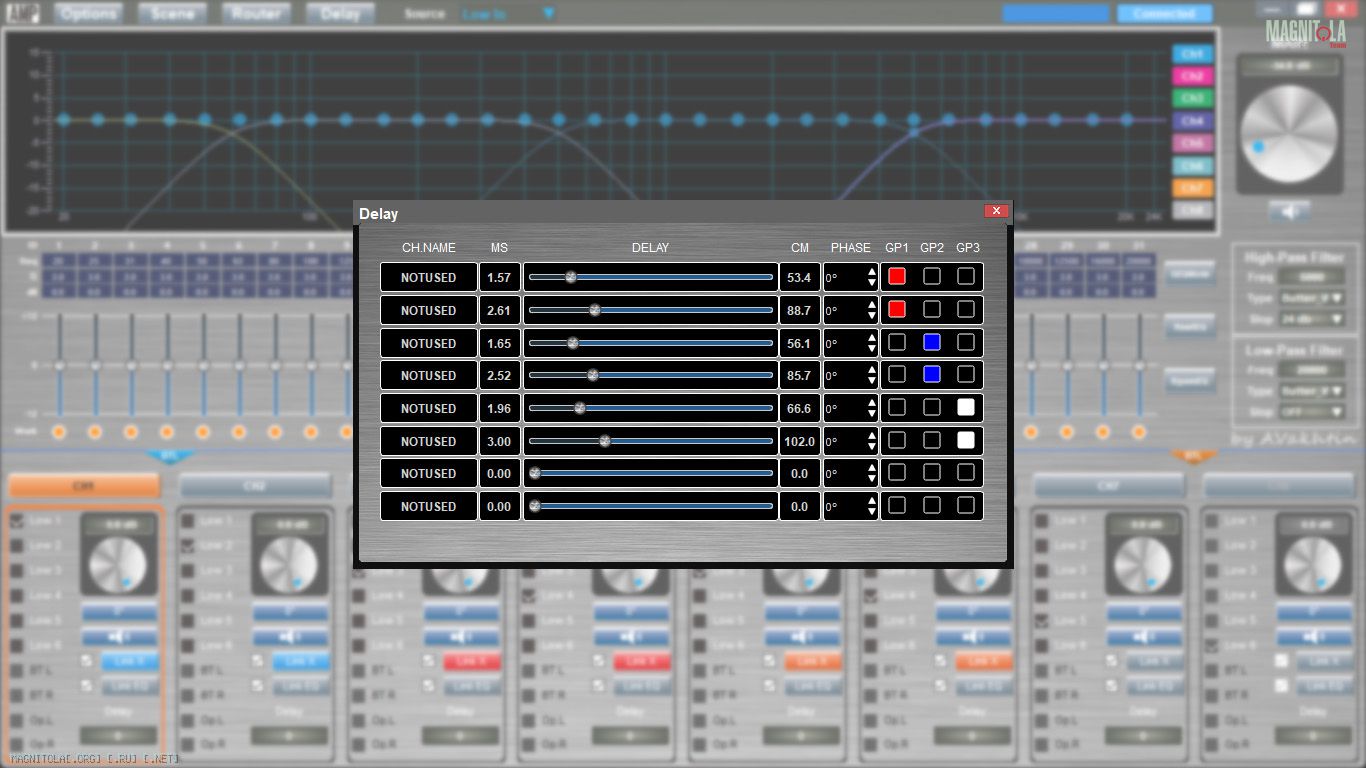Check GP1 in the 1.96 ms row

coord(897,407)
